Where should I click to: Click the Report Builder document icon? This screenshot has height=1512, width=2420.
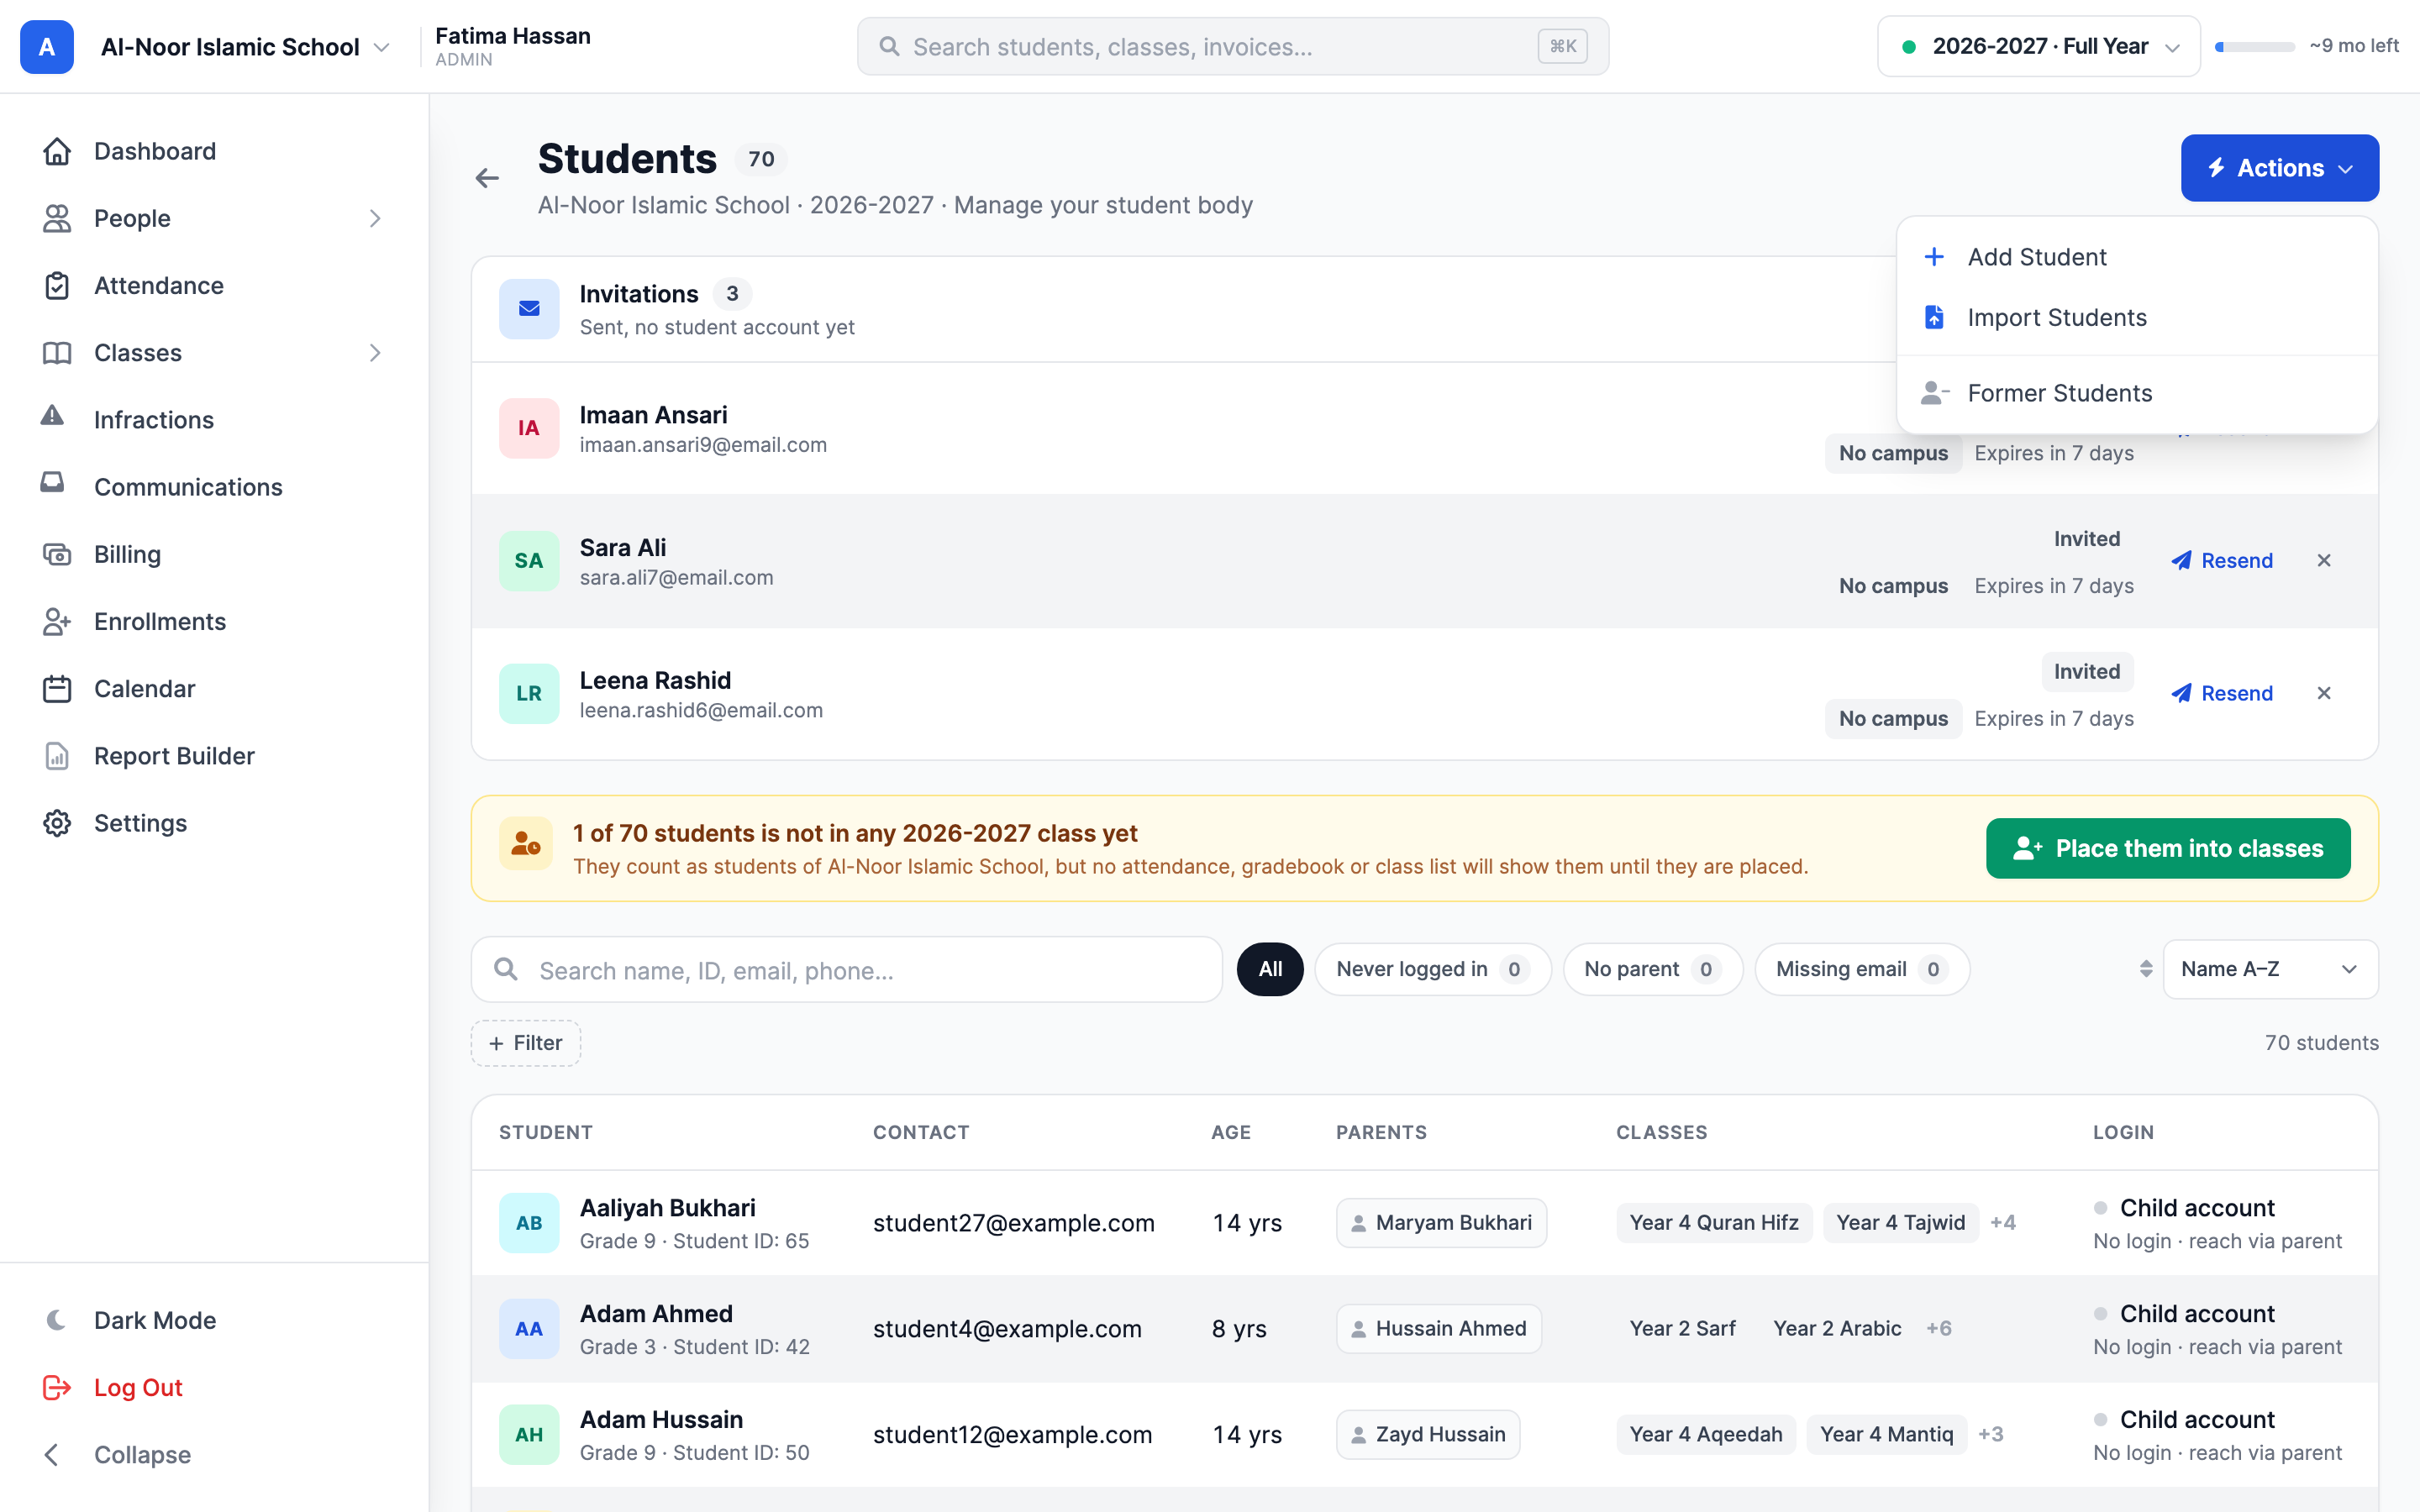point(57,756)
